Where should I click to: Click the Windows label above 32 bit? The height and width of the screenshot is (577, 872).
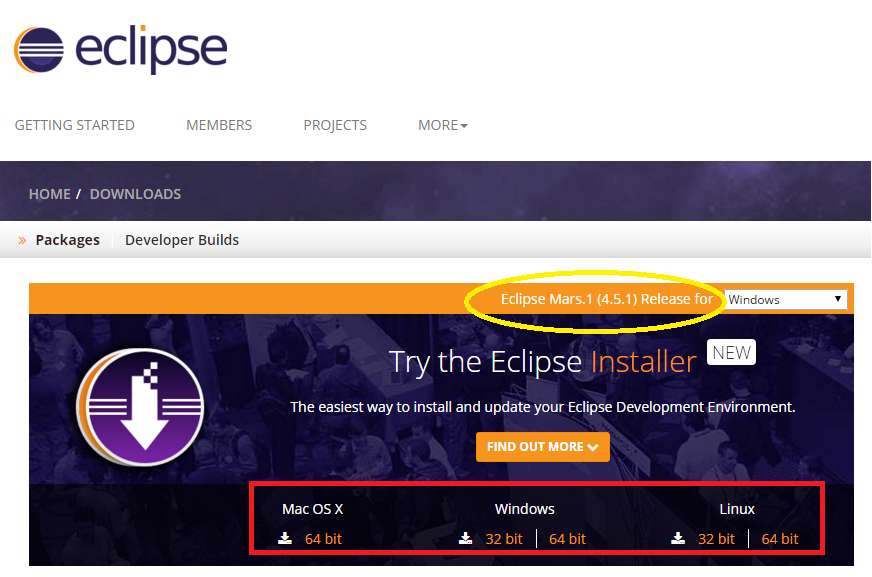[x=524, y=509]
